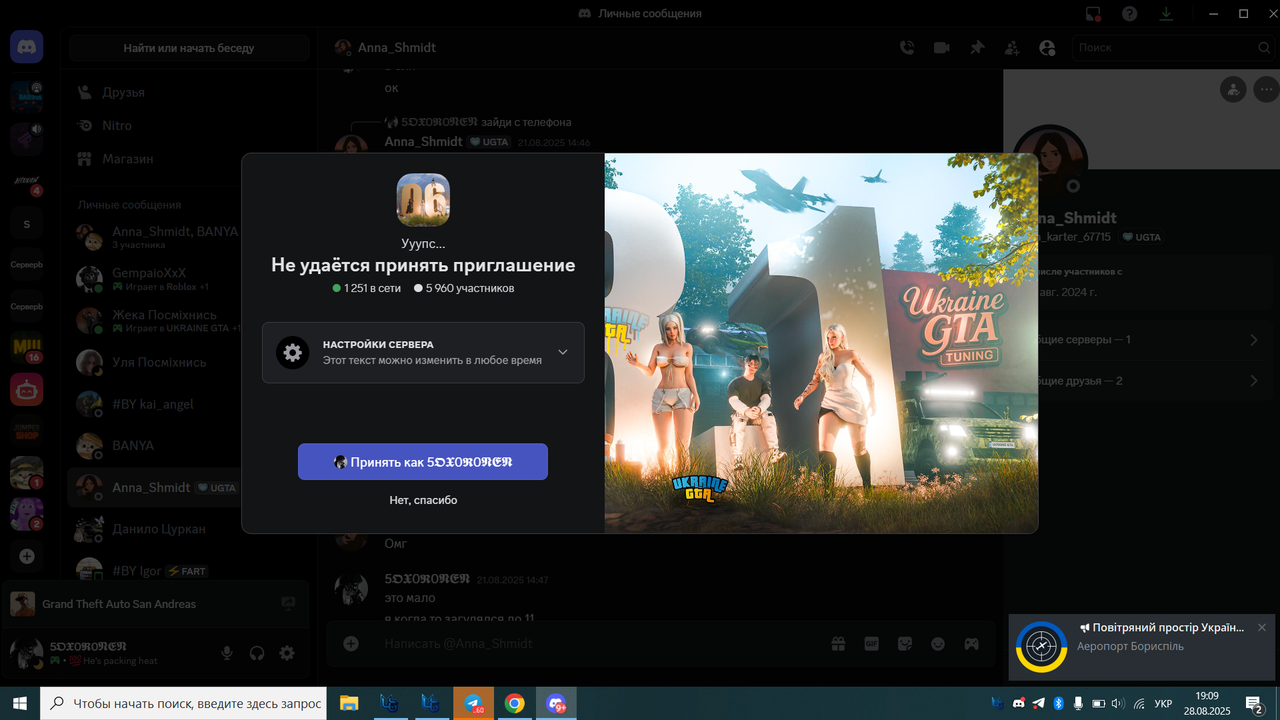Open the SHOP server icon
The width and height of the screenshot is (1280, 720).
pos(26,431)
